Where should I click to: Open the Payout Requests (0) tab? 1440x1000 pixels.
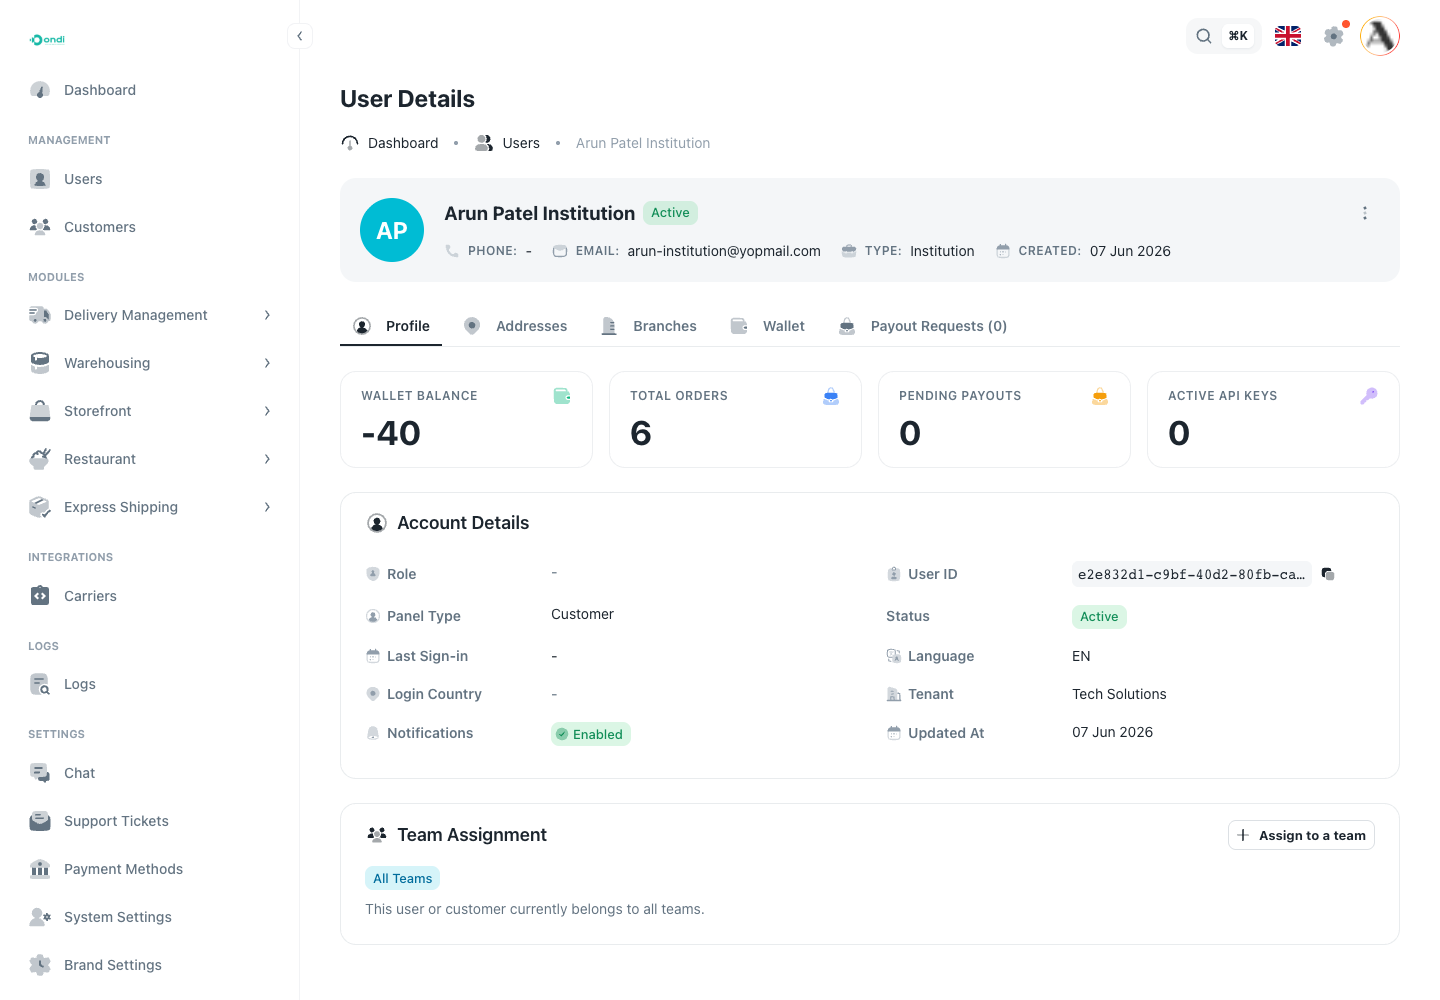[x=923, y=326]
